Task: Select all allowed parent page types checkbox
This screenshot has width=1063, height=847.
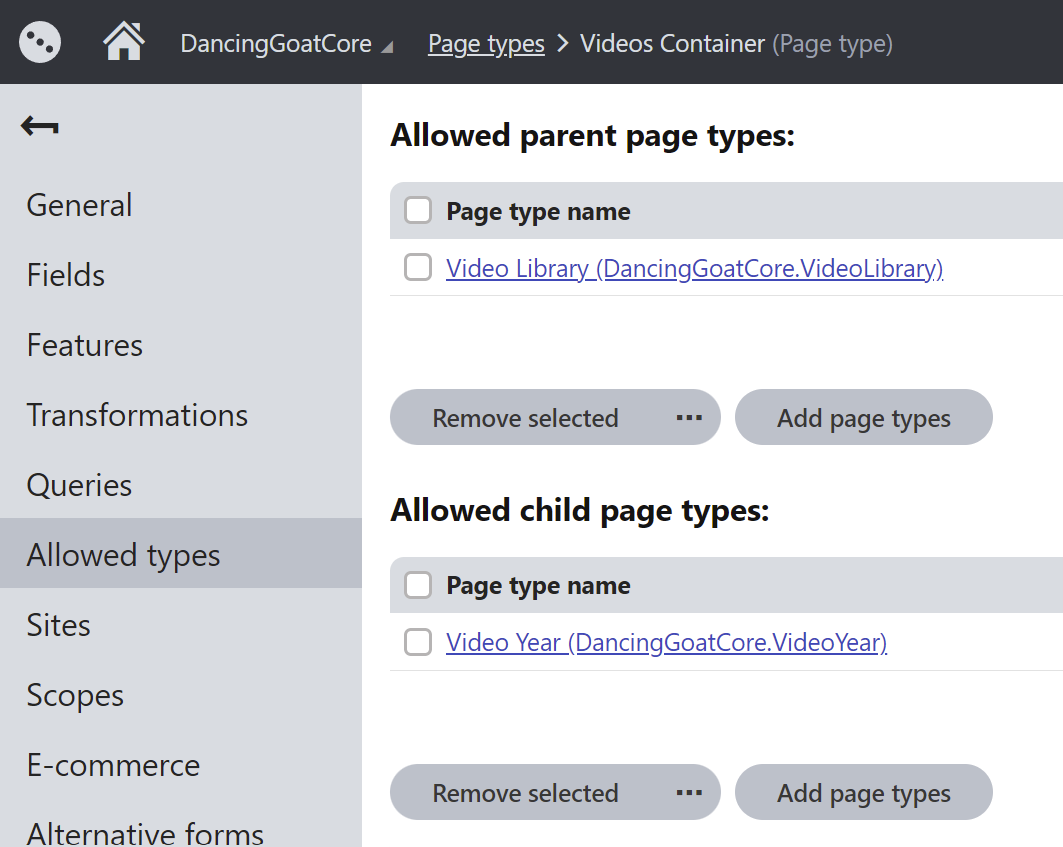Action: tap(418, 210)
